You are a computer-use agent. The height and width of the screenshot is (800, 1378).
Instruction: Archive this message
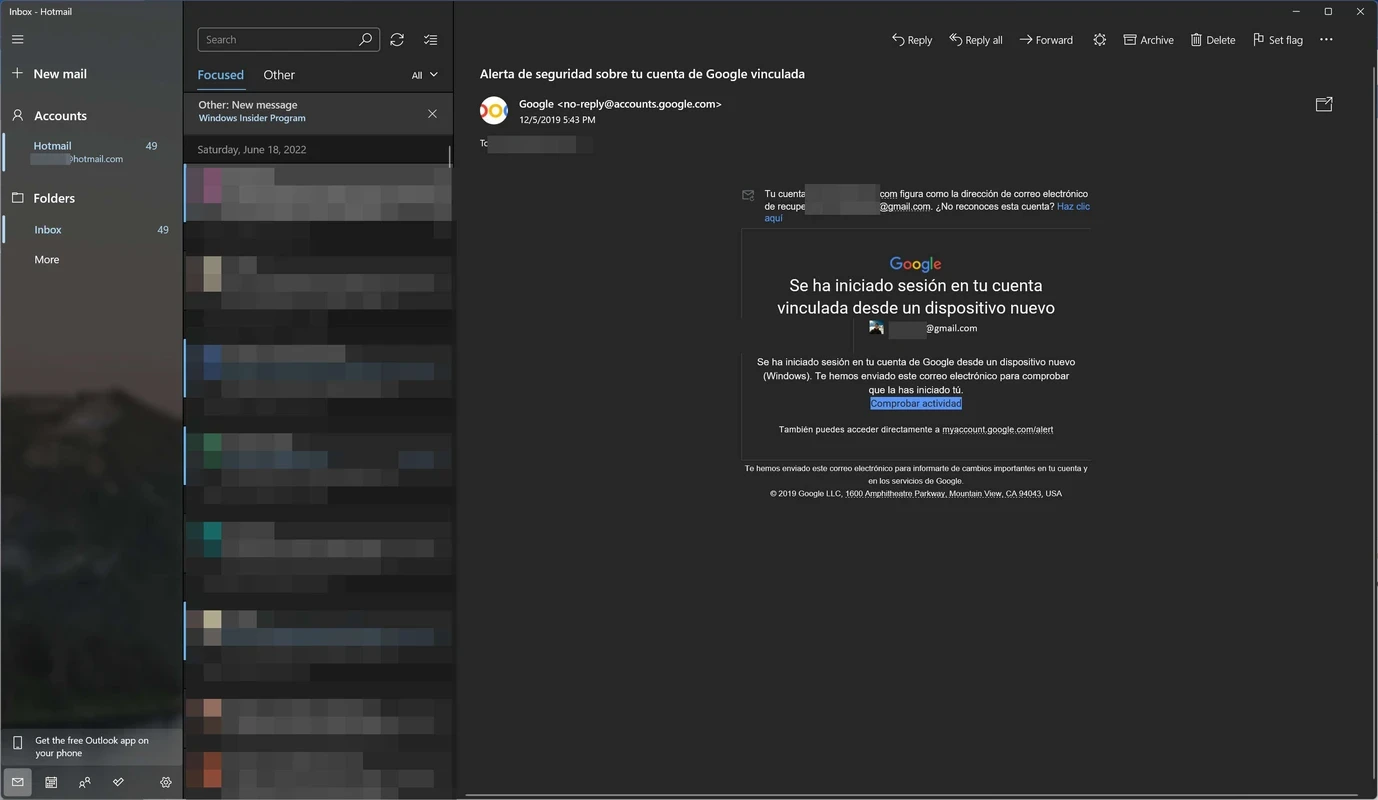[1148, 40]
